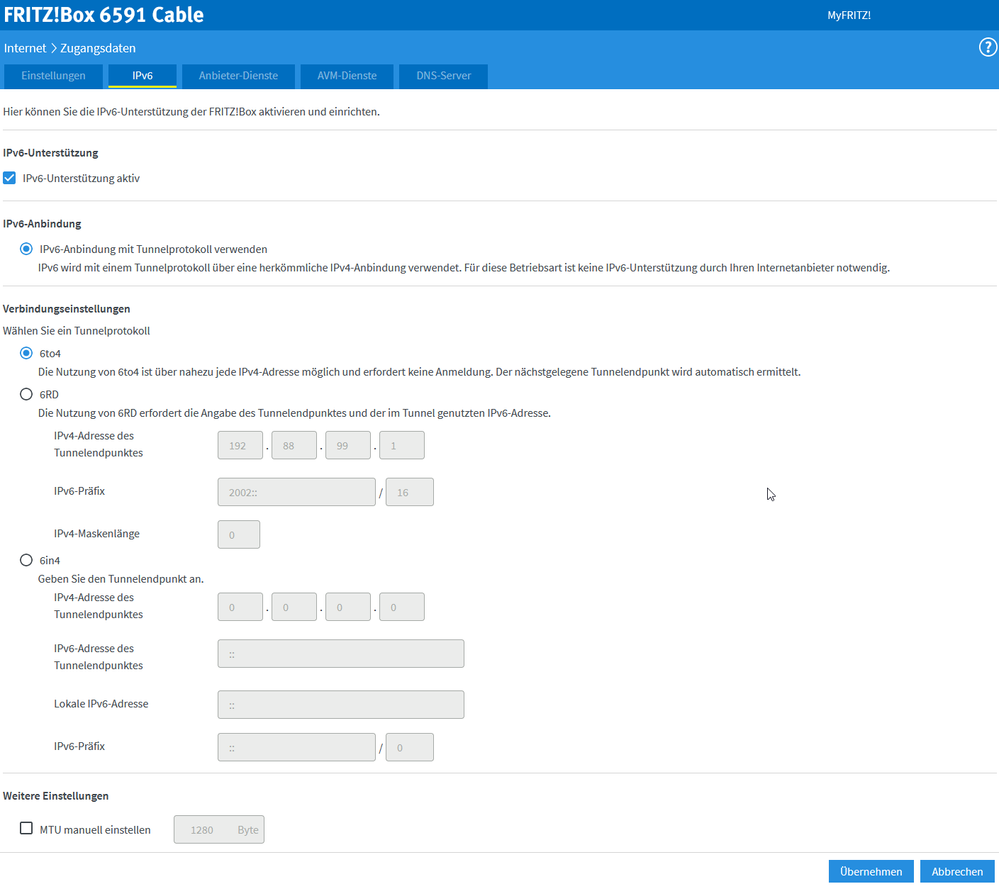Image resolution: width=999 pixels, height=886 pixels.
Task: Click 6RD tunnel endpoint second octet field 88
Action: (x=294, y=445)
